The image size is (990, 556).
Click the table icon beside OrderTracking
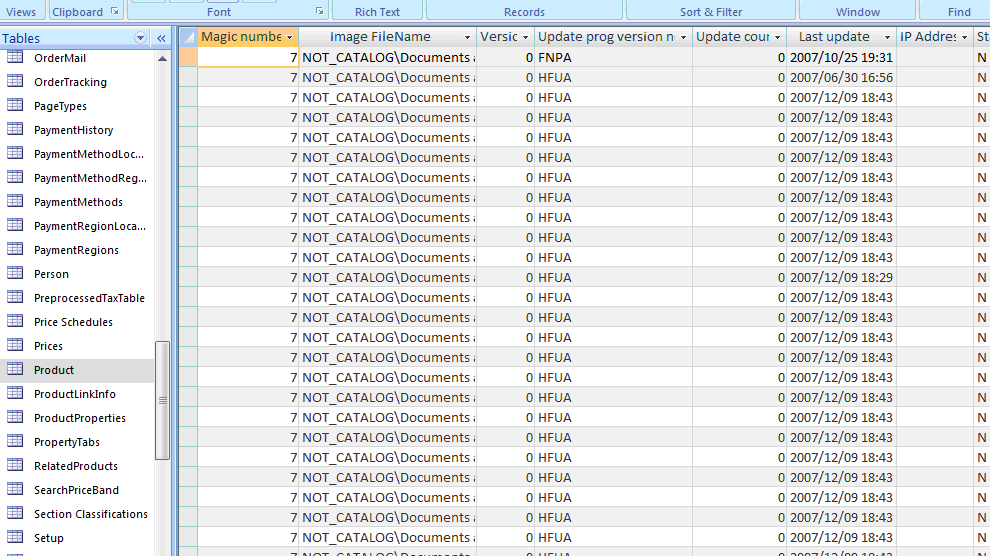(x=15, y=82)
